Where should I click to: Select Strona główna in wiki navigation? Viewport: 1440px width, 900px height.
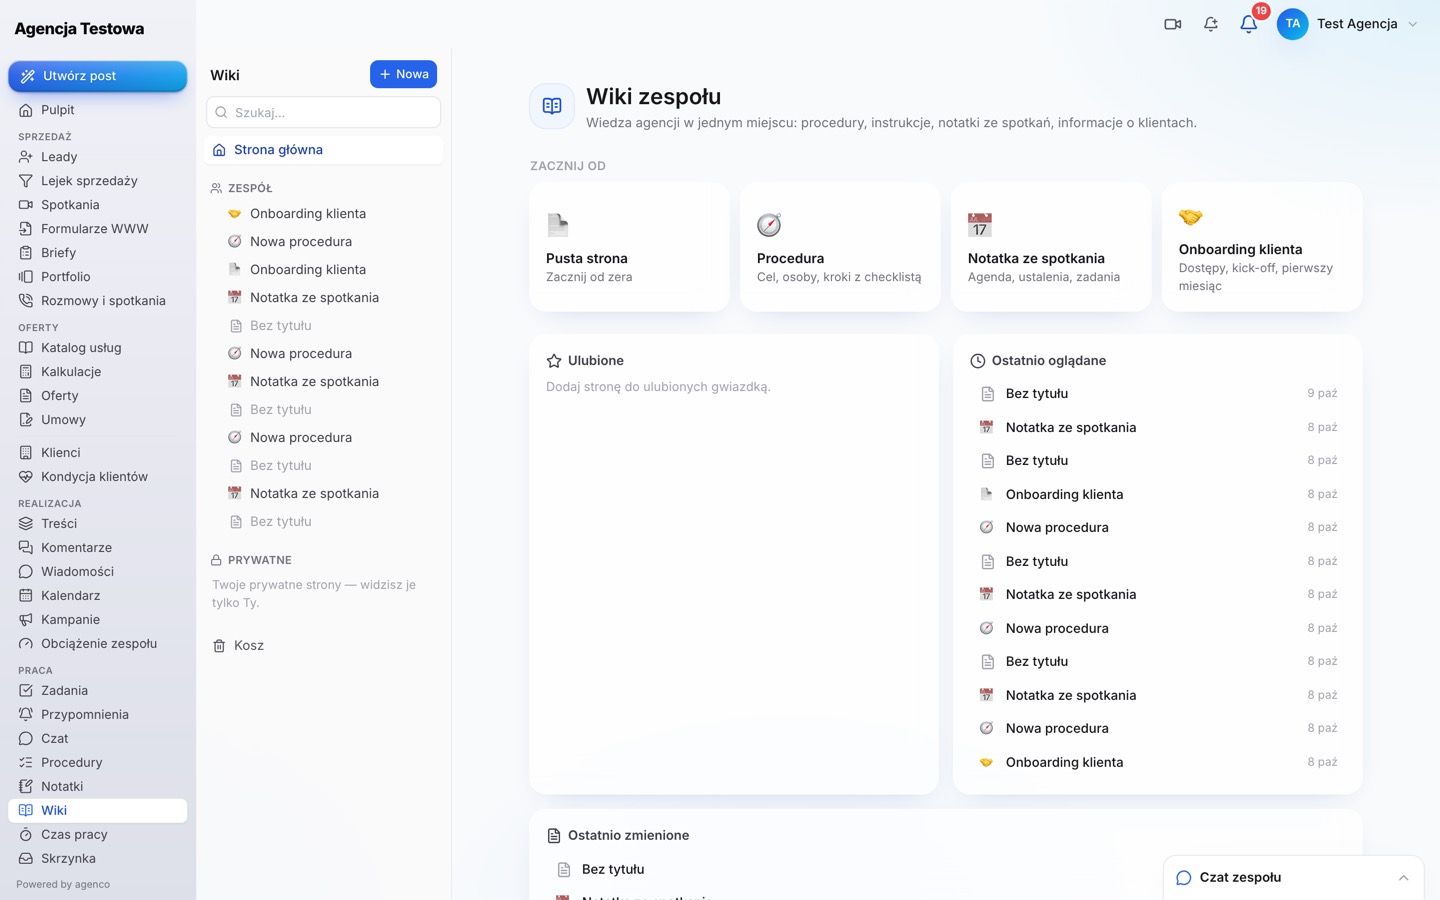tap(324, 150)
